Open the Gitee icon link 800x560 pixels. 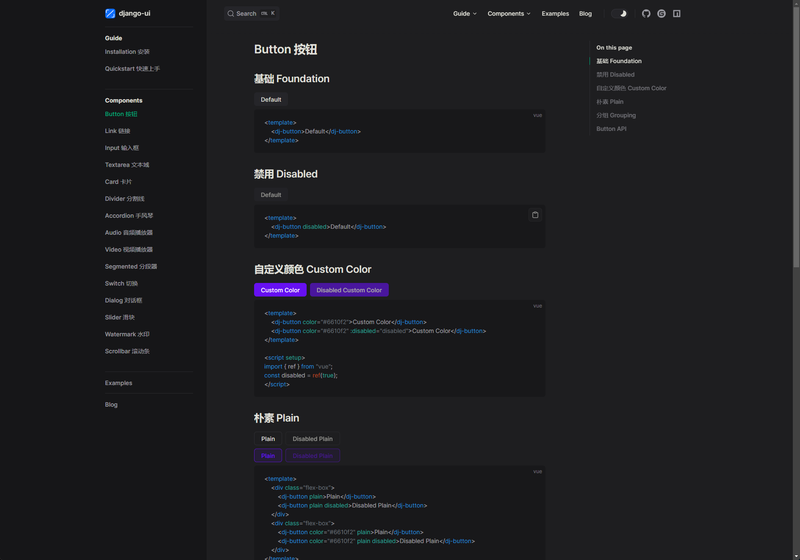(x=661, y=14)
